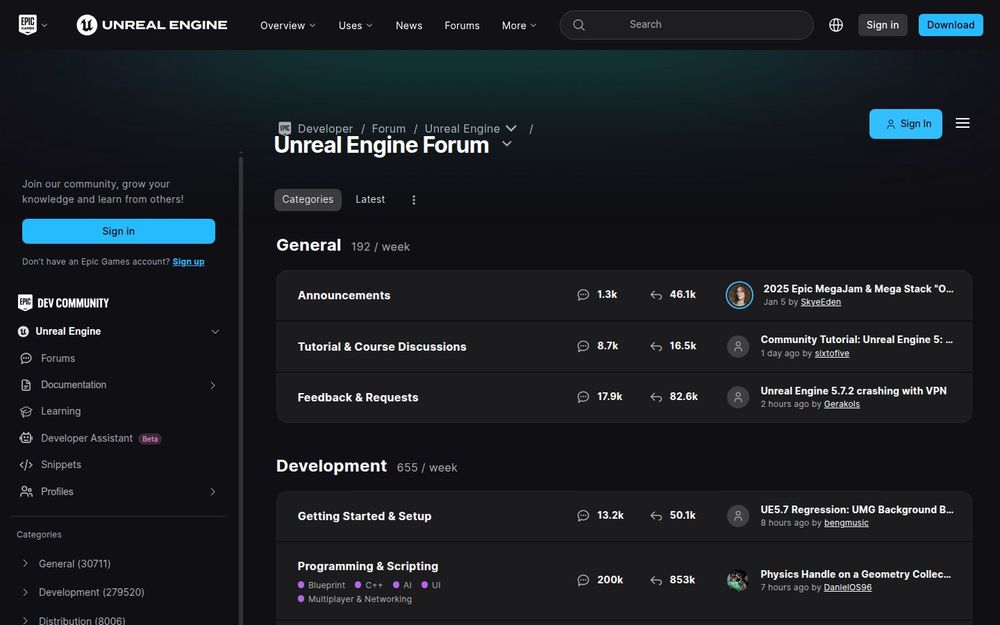Open the General section heading
The width and height of the screenshot is (1000, 625).
[x=309, y=245]
